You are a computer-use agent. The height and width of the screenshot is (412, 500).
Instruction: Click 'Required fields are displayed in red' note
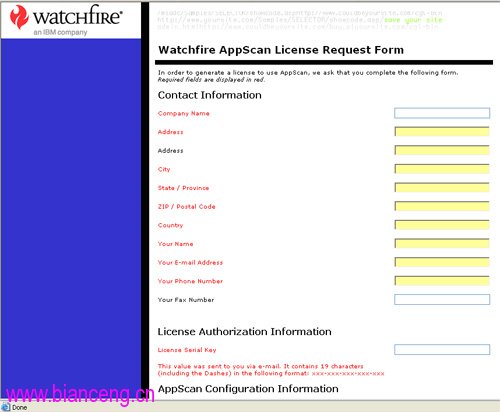pyautogui.click(x=211, y=80)
